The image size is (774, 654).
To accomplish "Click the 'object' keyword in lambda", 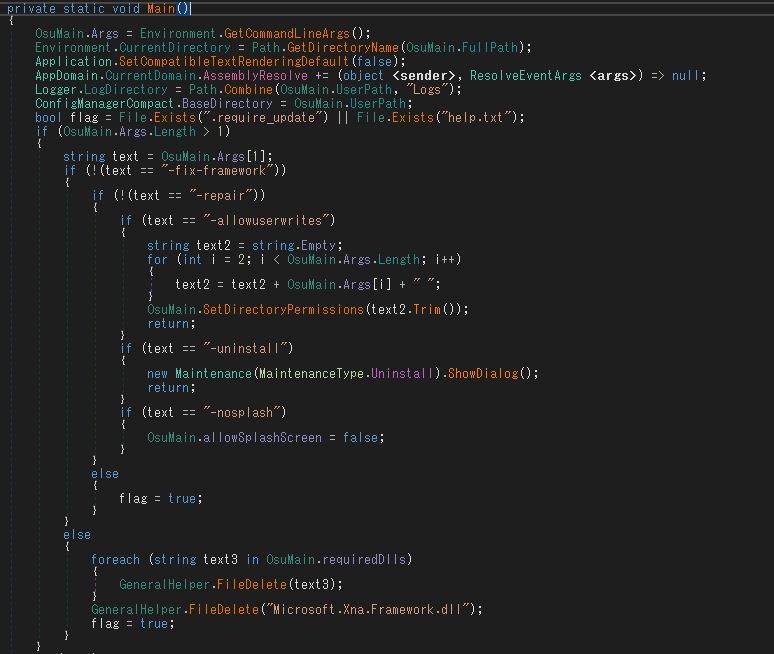I will click(363, 76).
